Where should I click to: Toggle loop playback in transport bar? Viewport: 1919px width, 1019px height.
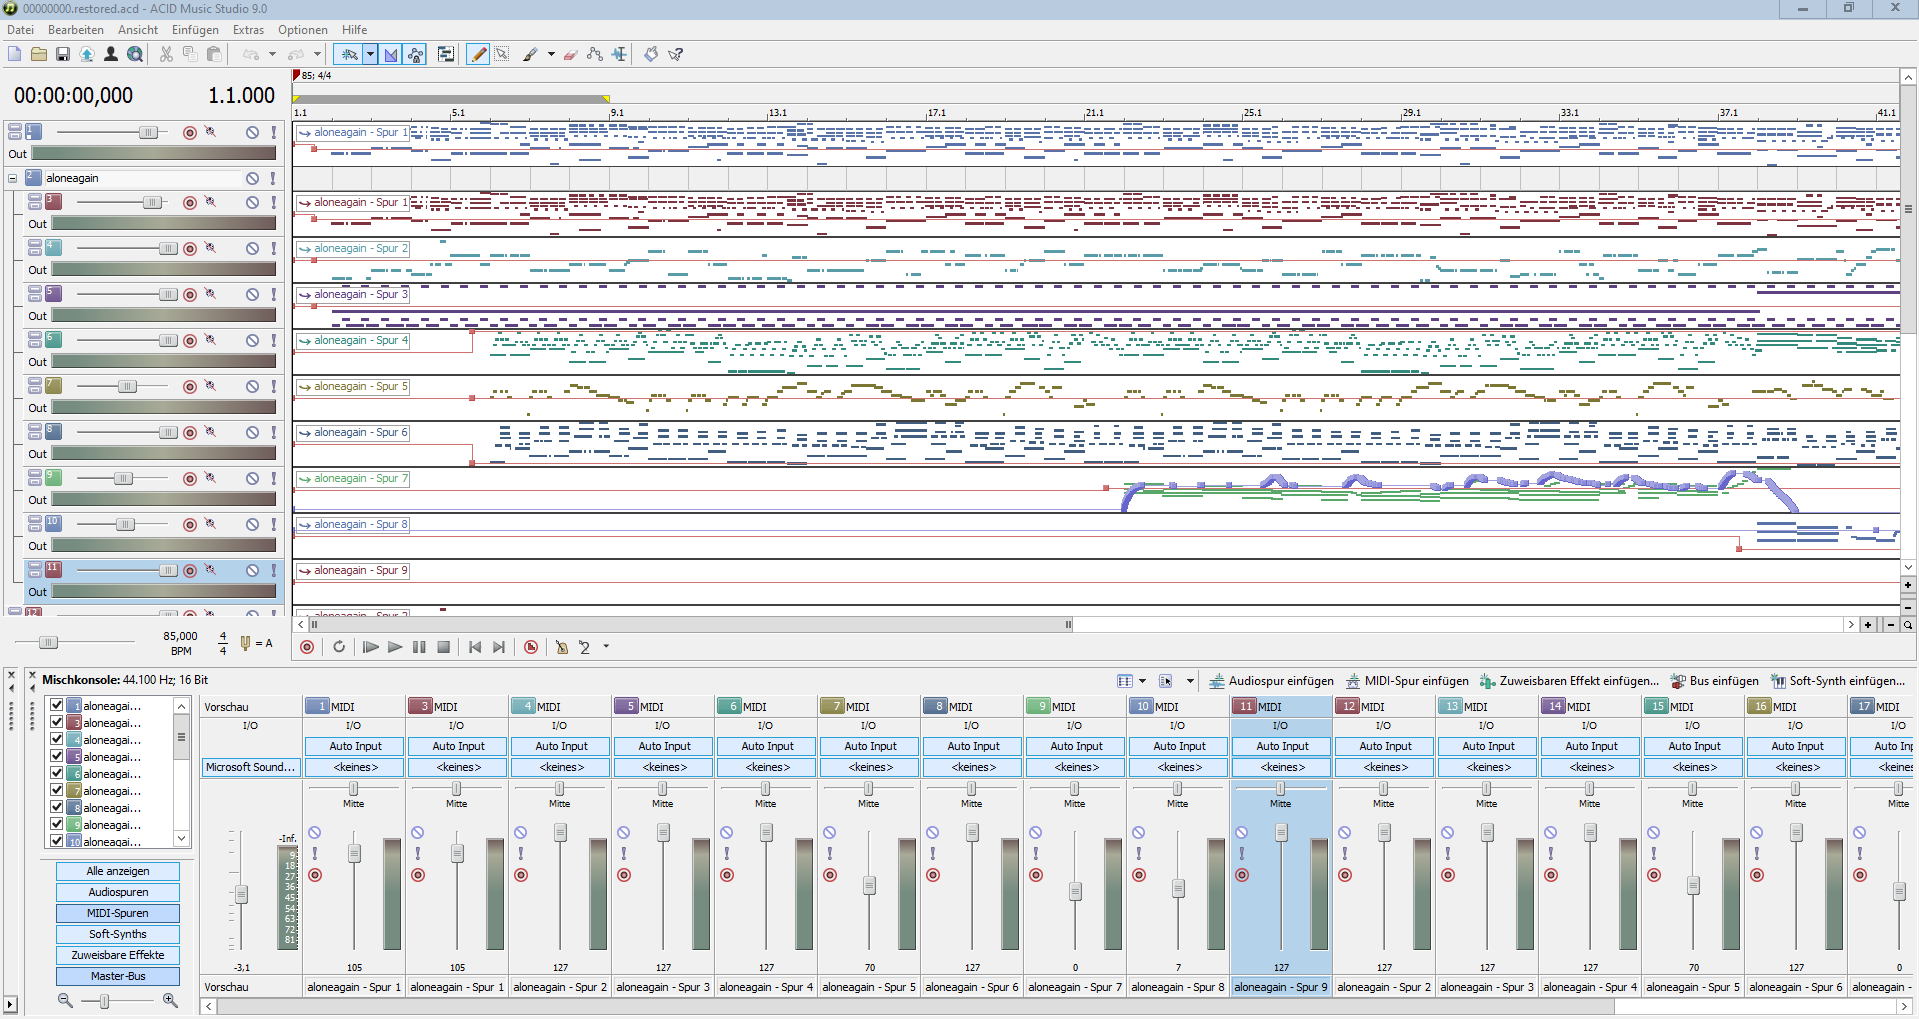point(339,647)
